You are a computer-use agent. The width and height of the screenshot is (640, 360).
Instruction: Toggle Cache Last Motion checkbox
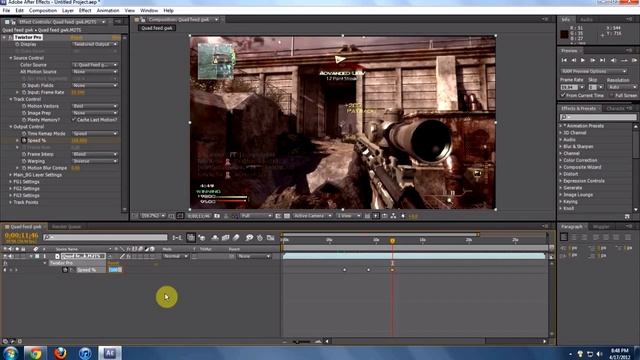74,120
